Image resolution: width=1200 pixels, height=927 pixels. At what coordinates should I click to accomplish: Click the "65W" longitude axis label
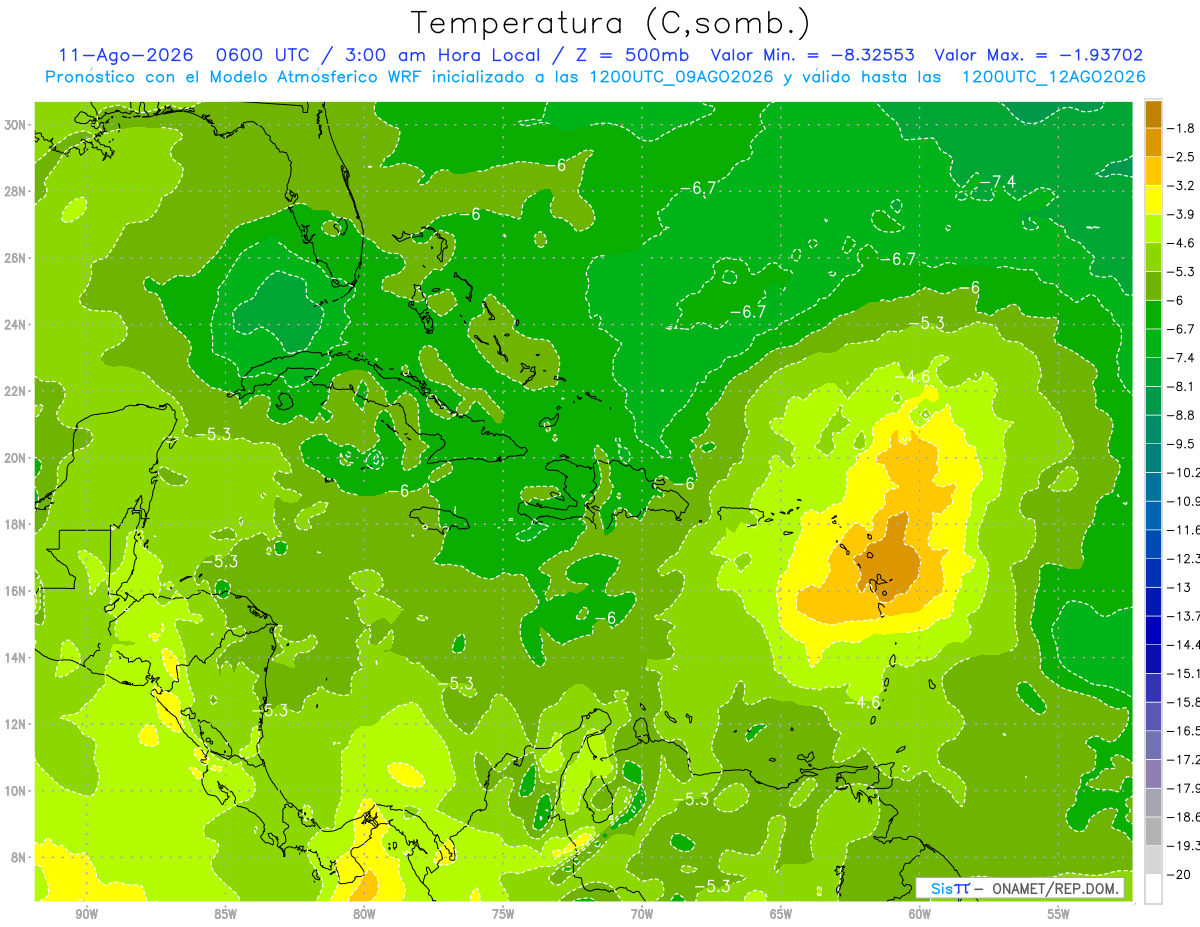click(x=781, y=915)
